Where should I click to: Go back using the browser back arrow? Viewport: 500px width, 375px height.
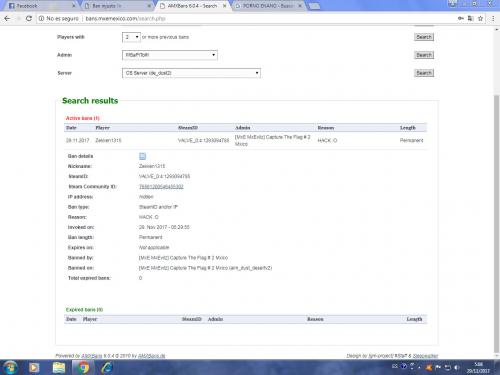coord(7,19)
